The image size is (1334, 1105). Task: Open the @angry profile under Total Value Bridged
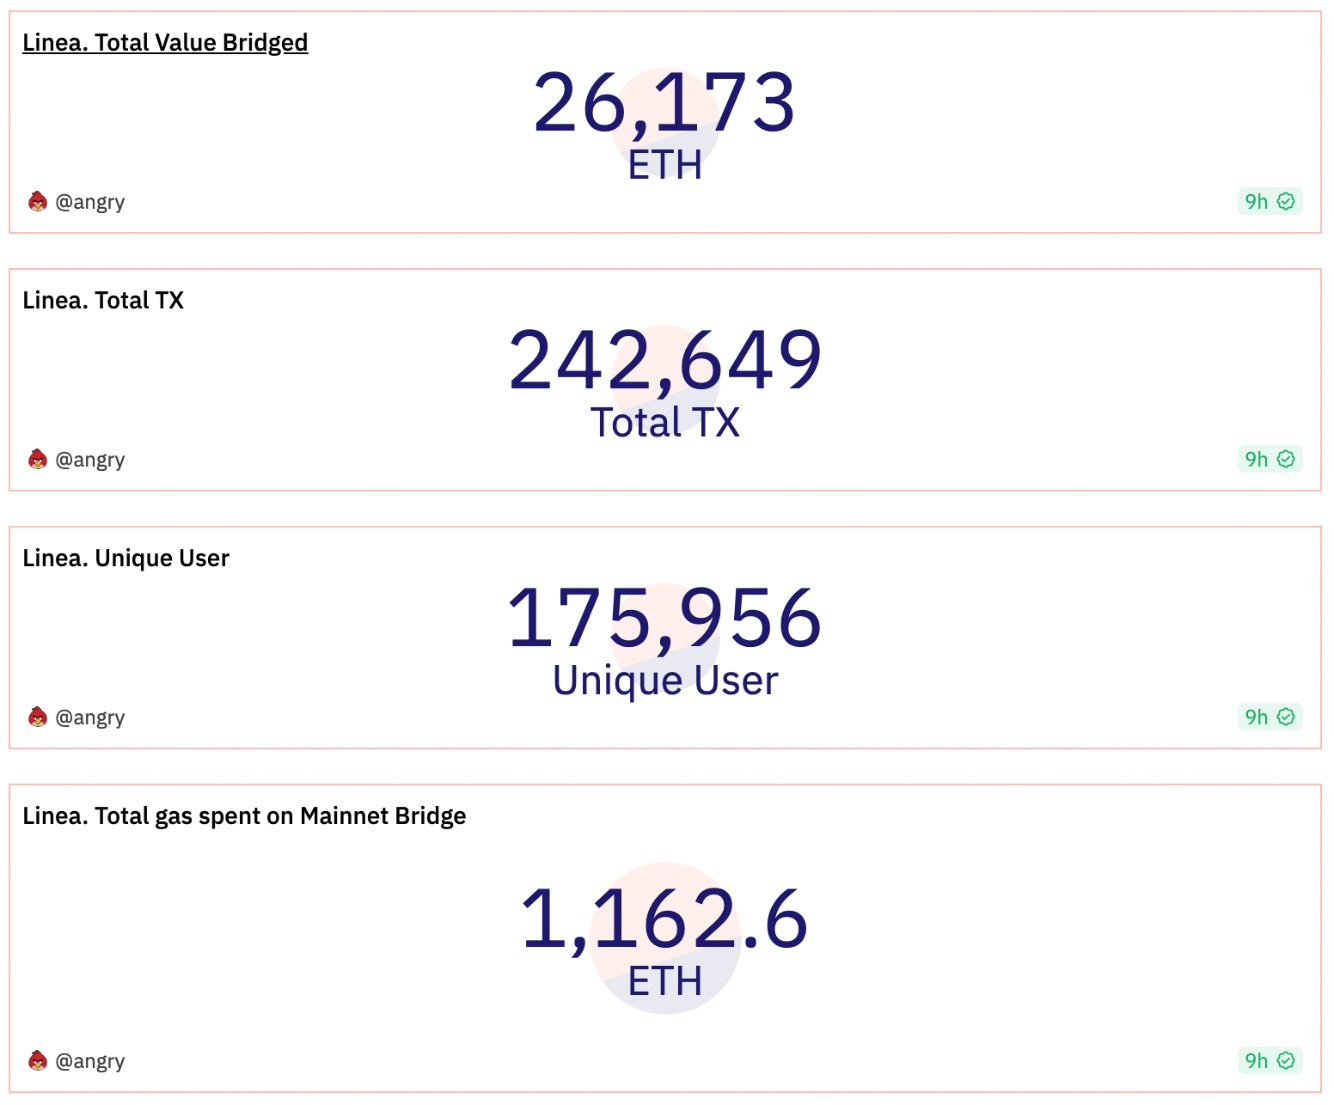point(92,201)
